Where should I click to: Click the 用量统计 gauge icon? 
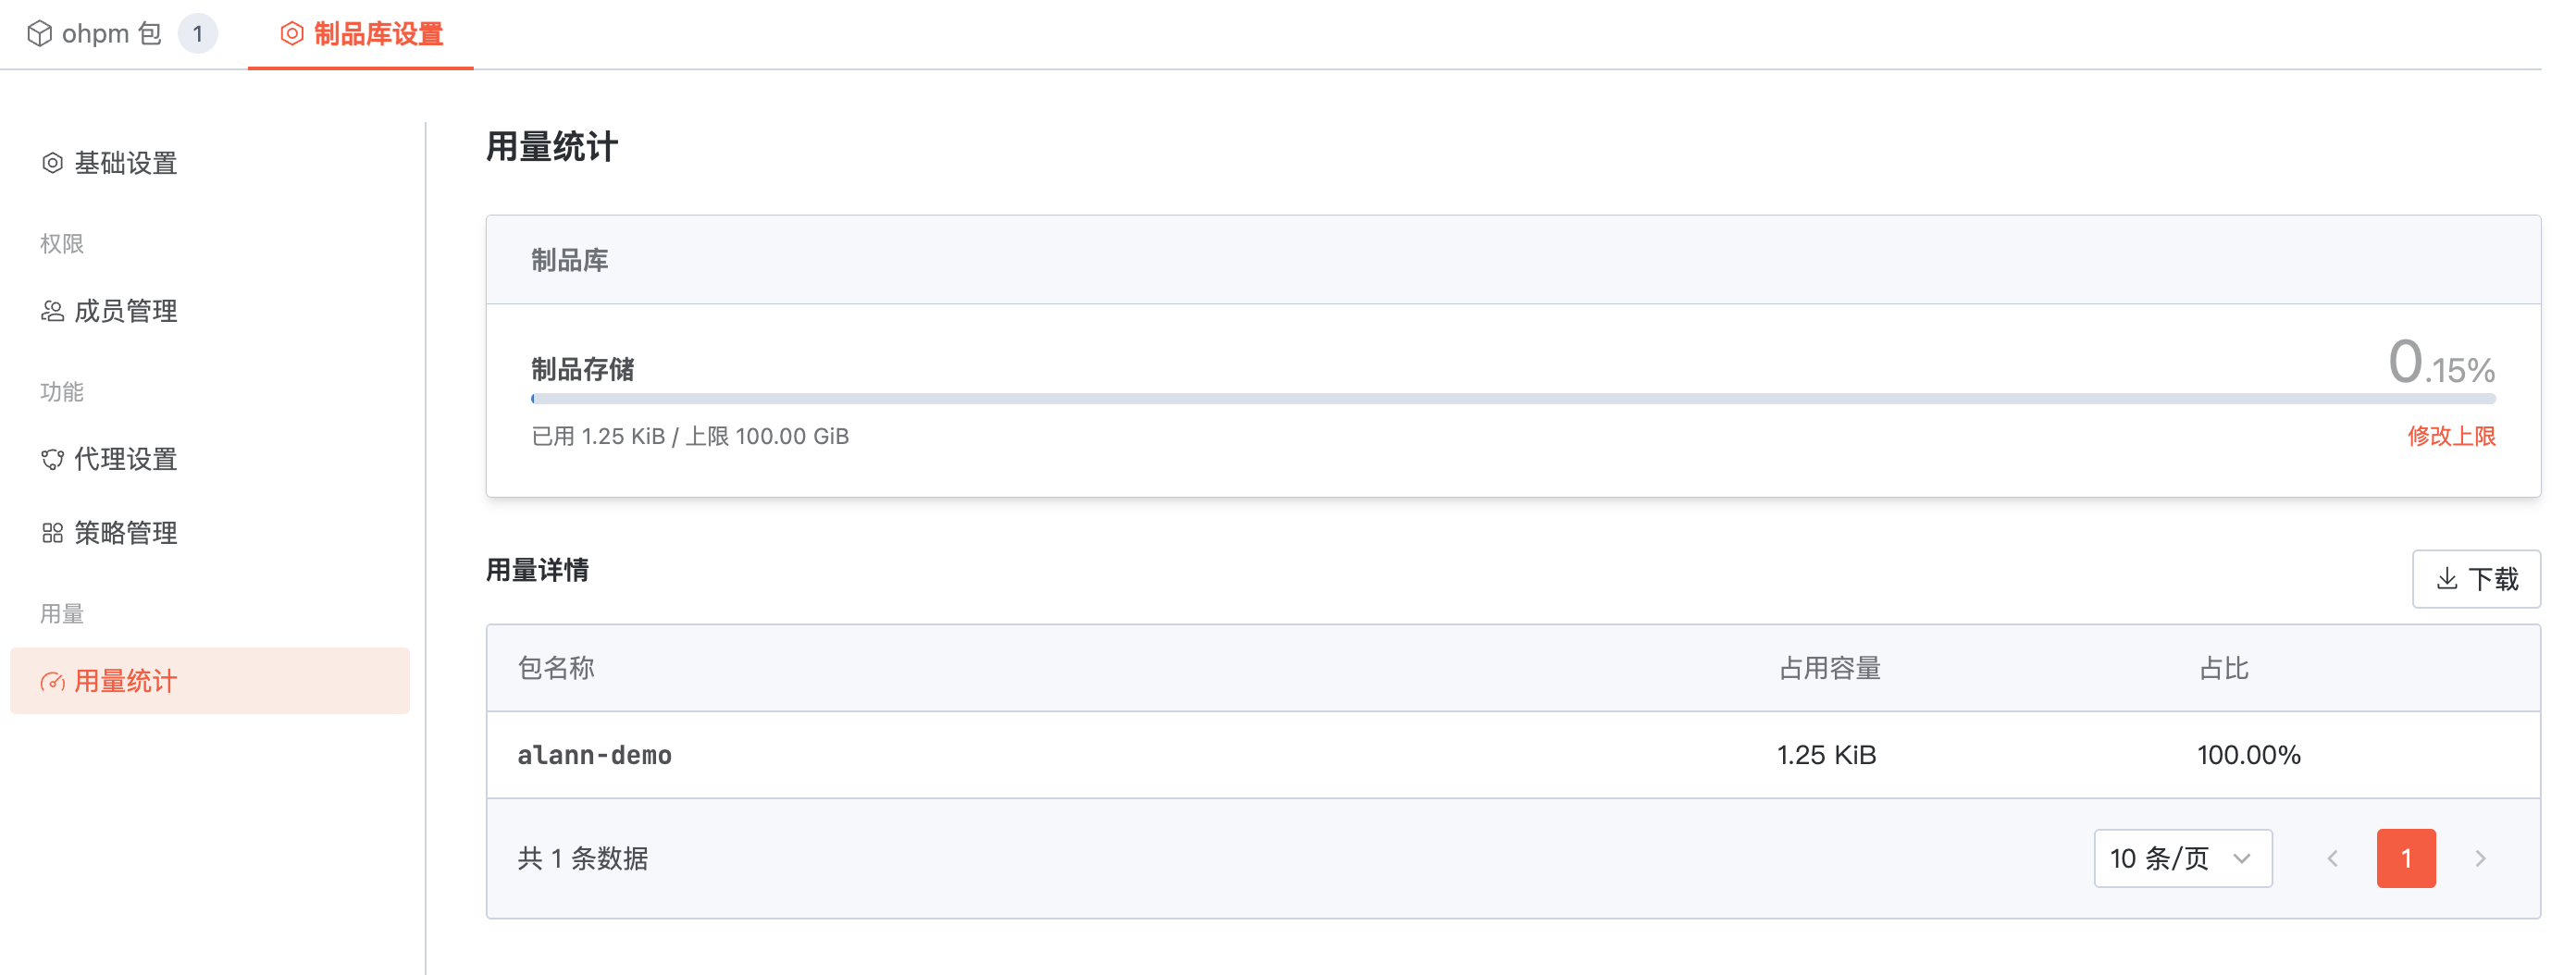(x=52, y=682)
